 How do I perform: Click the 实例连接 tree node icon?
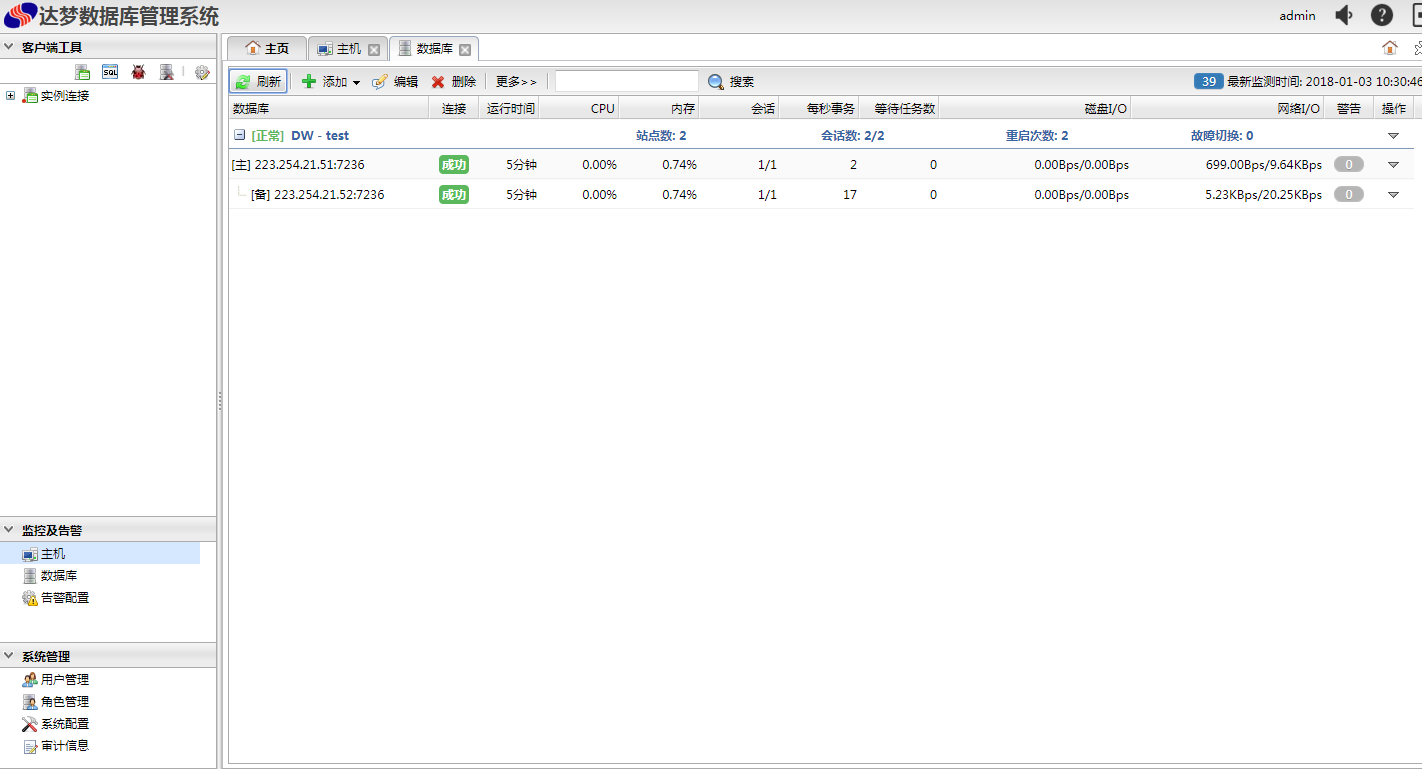pyautogui.click(x=30, y=96)
